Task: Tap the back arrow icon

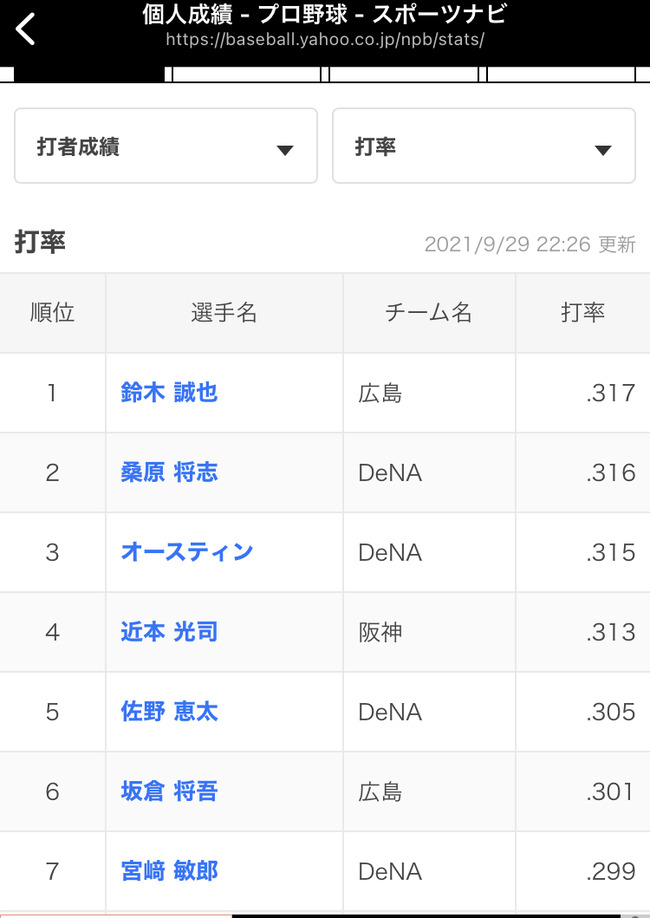Action: click(25, 29)
